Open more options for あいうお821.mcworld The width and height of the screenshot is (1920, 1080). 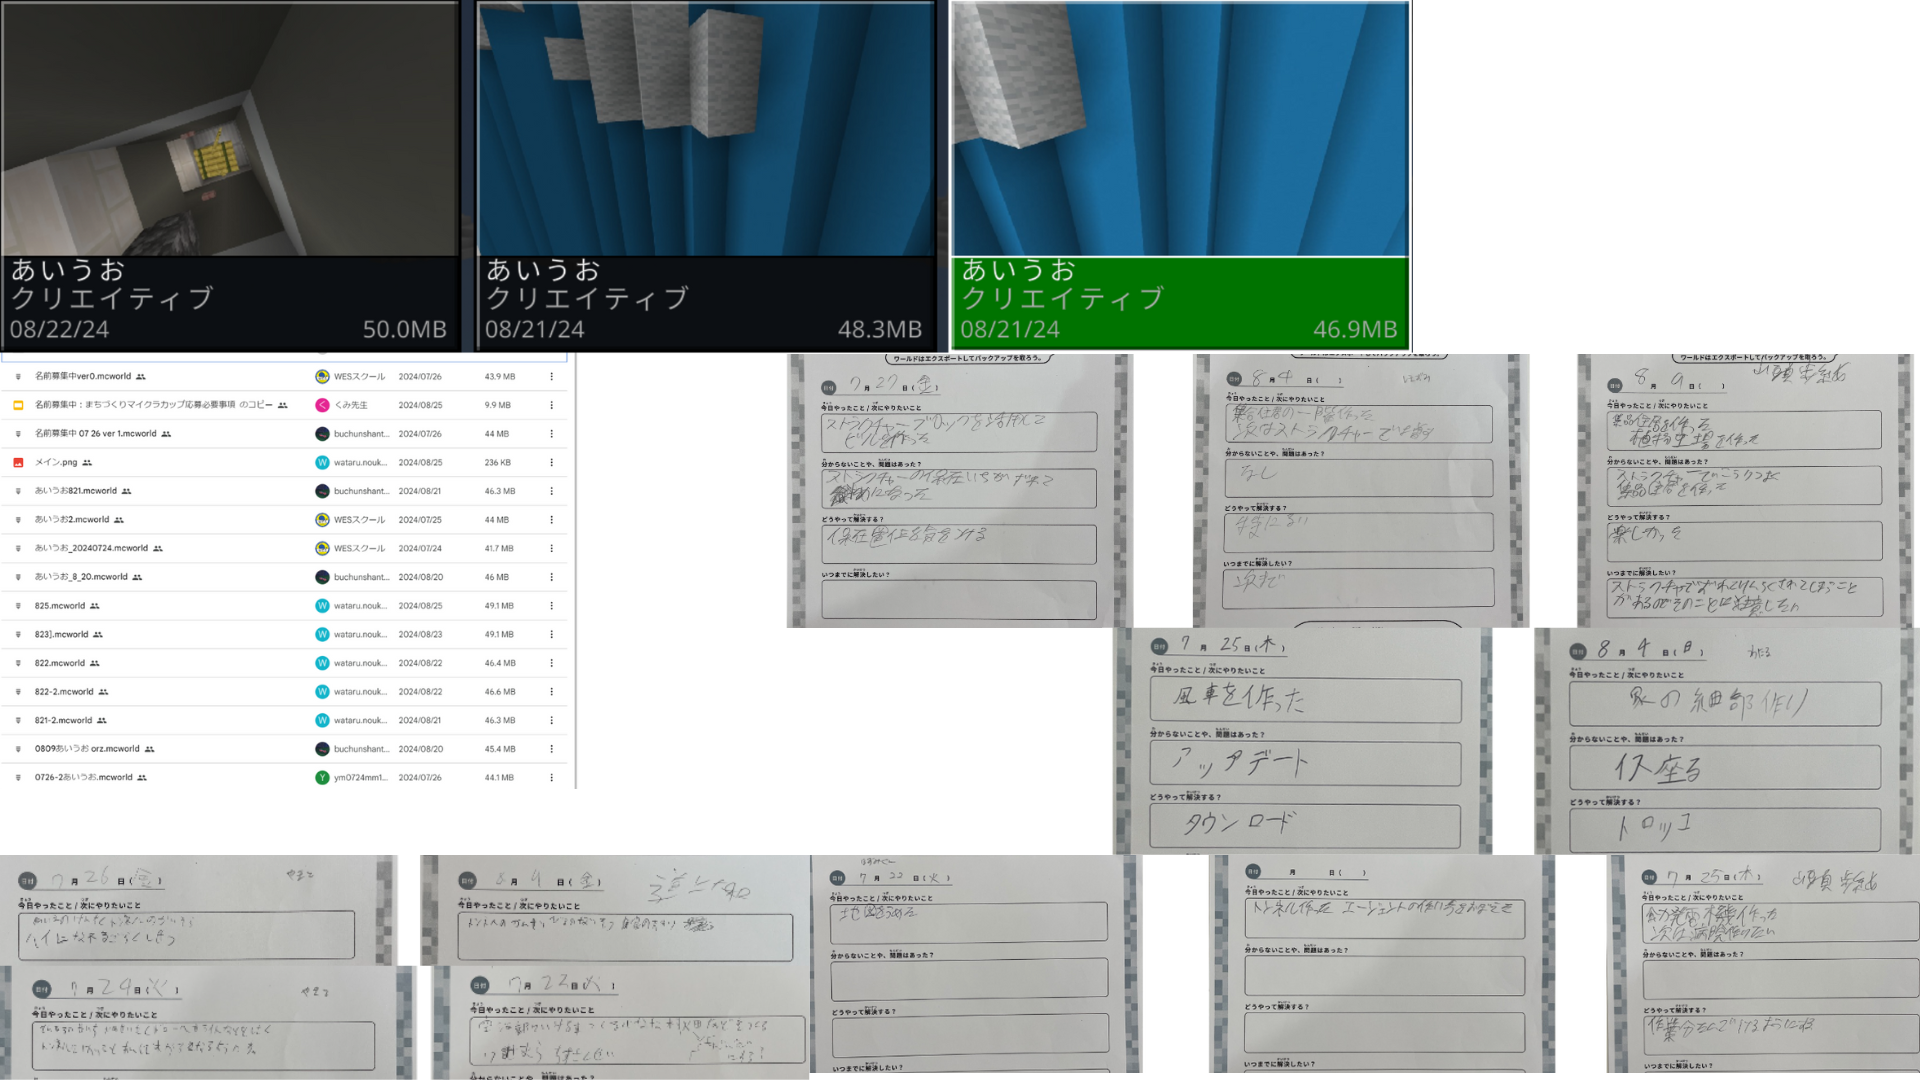[x=551, y=491]
